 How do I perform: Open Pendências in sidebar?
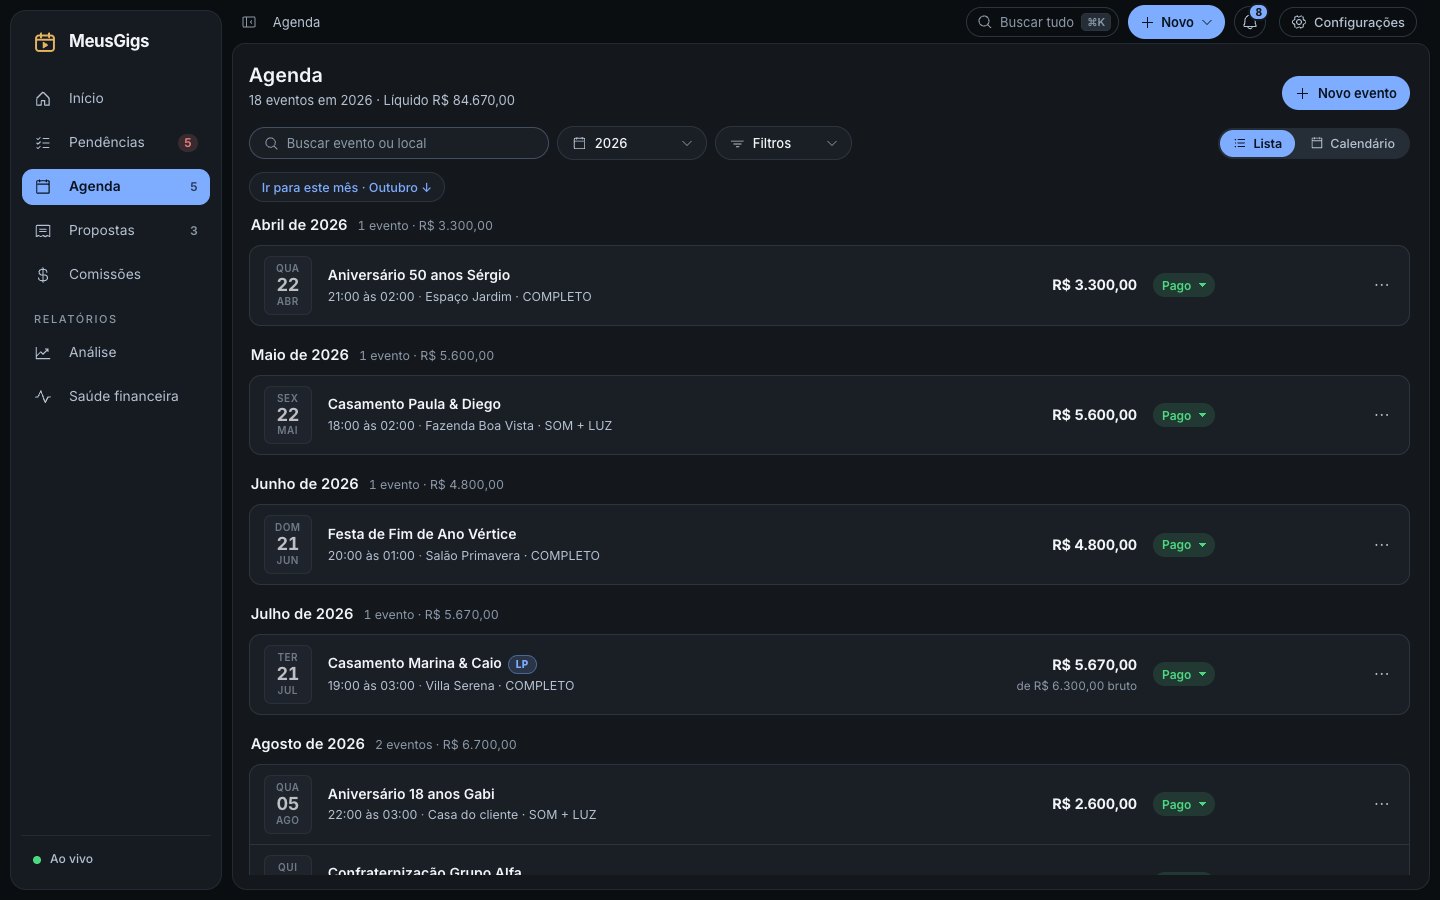tap(116, 143)
